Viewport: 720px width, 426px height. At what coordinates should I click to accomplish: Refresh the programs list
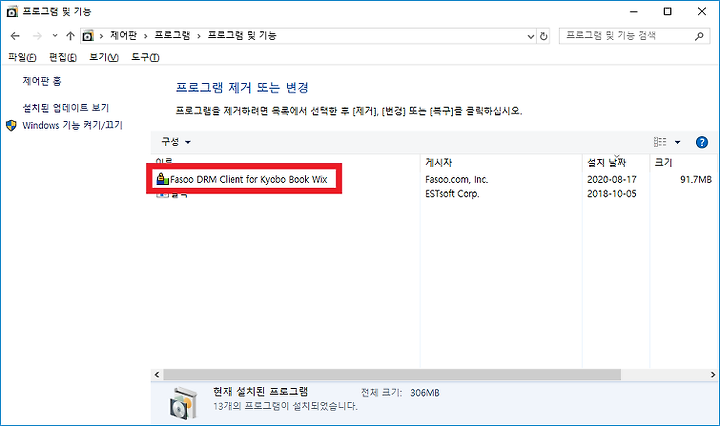click(544, 36)
